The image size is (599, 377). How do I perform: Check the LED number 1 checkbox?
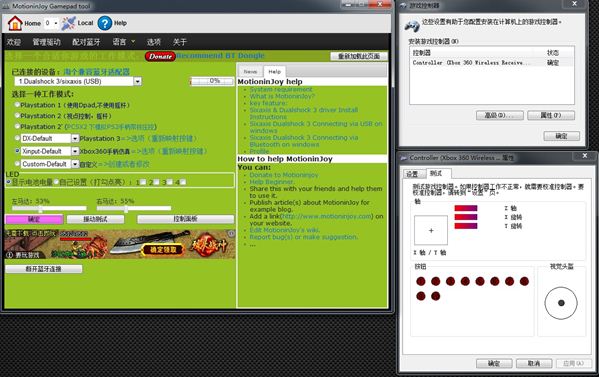point(143,182)
